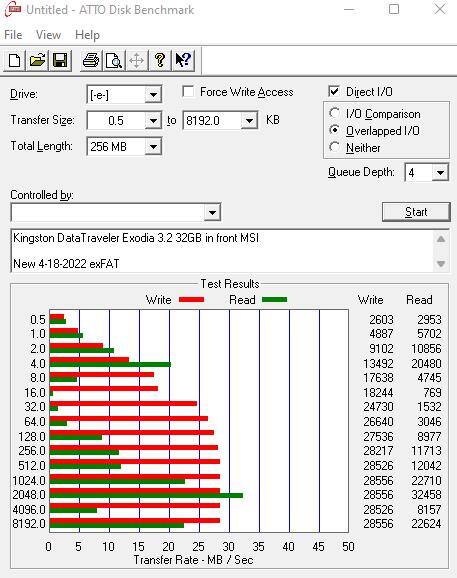Image resolution: width=457 pixels, height=578 pixels.
Task: Click into the Kingston DataTraveler description text box
Action: [x=222, y=251]
